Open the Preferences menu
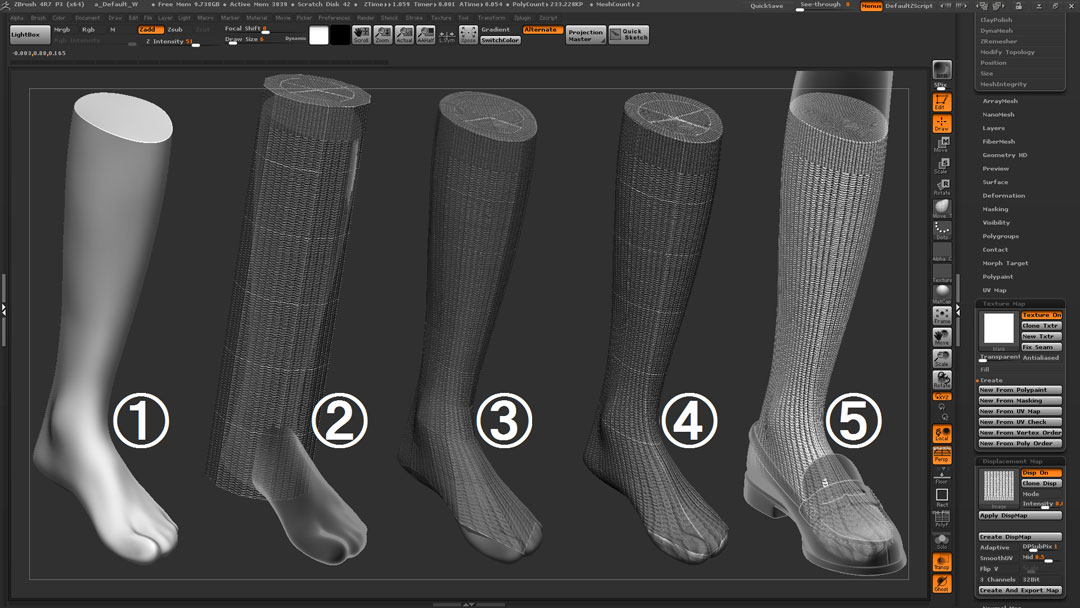 click(334, 18)
